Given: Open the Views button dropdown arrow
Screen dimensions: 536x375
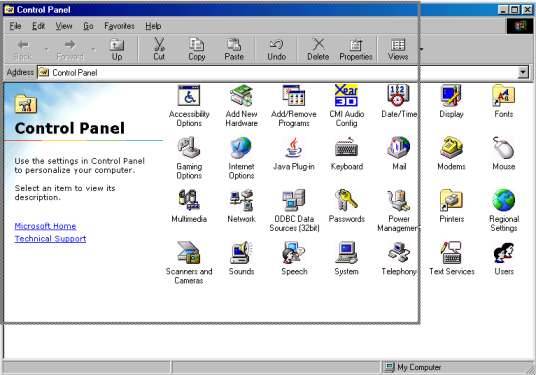Looking at the screenshot, I should 421,50.
